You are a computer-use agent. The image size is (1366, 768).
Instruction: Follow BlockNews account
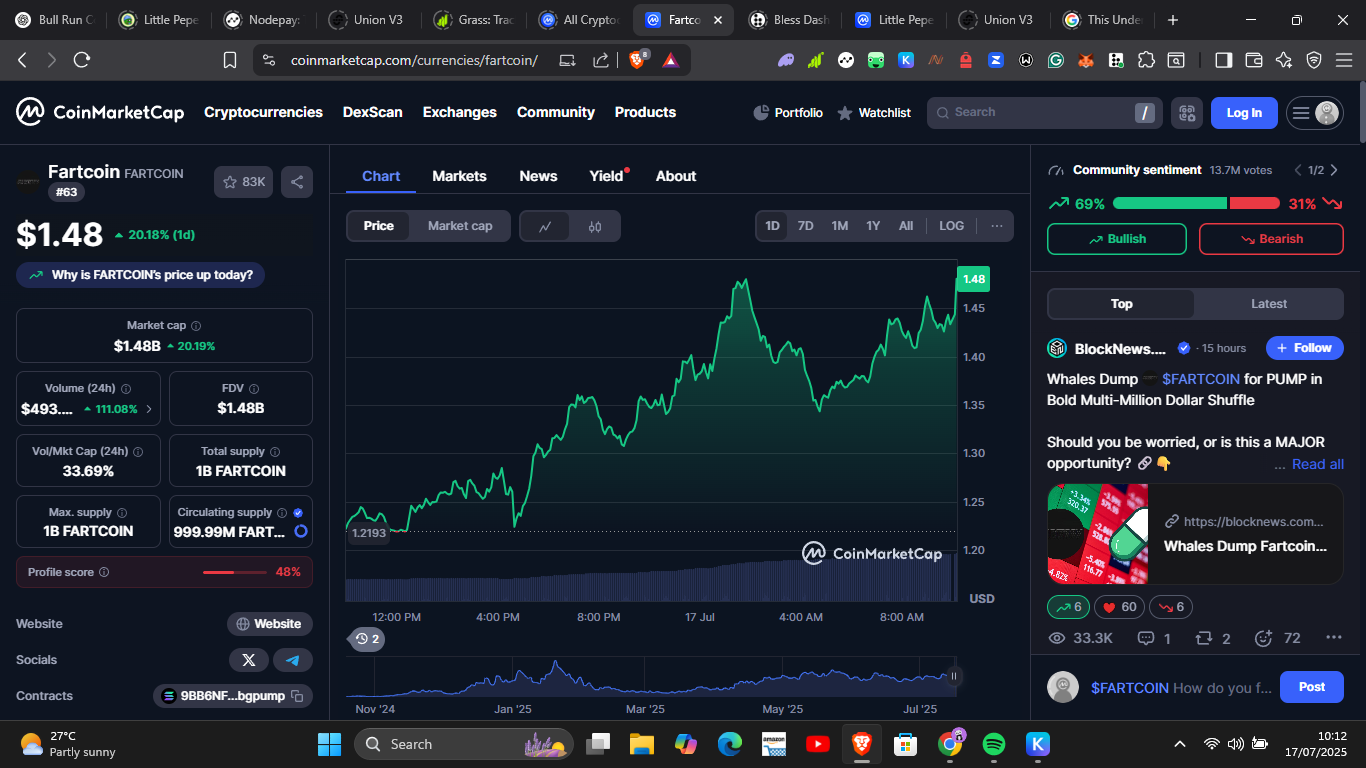(1305, 348)
